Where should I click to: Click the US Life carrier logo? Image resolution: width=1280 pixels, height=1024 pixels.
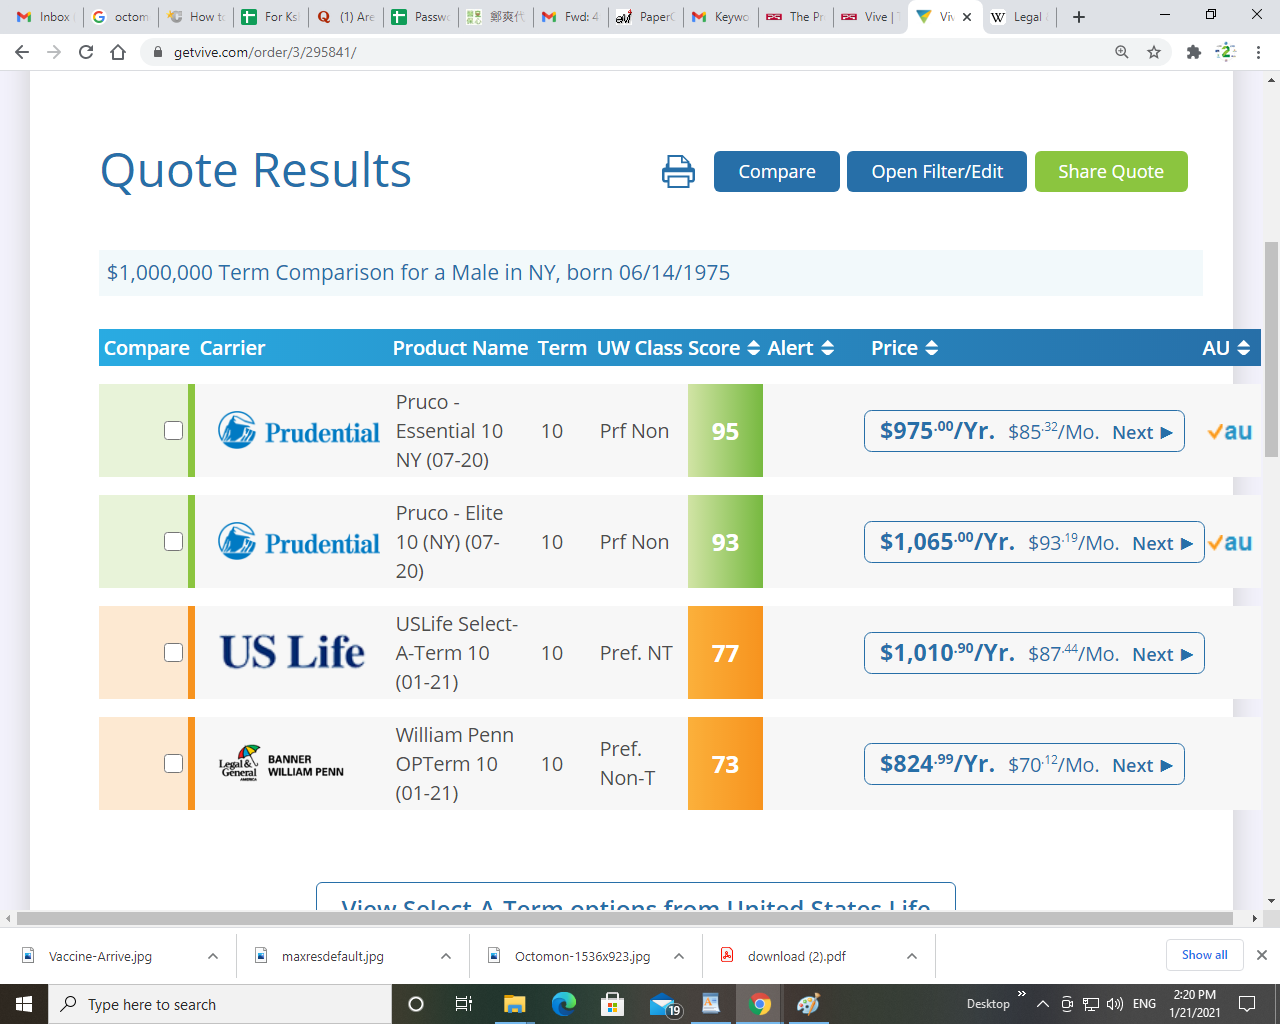pos(292,653)
